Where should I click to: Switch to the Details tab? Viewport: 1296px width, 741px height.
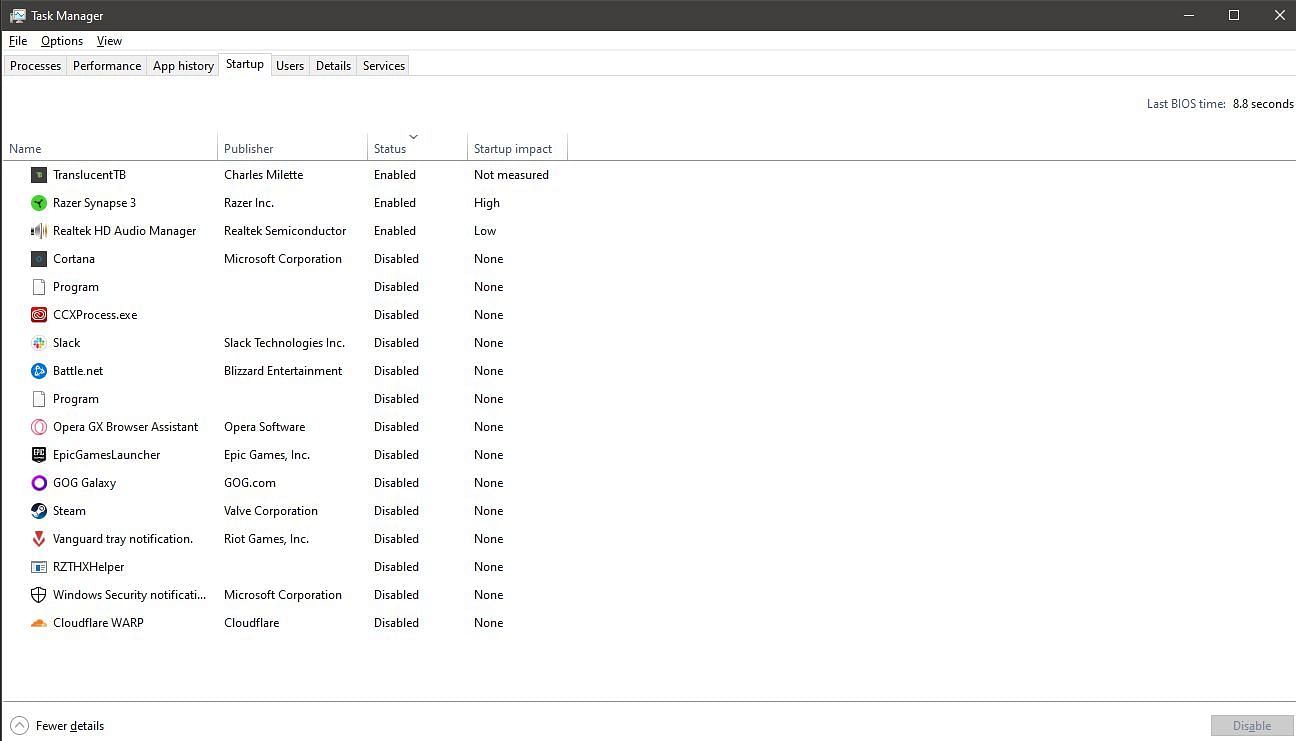tap(333, 66)
